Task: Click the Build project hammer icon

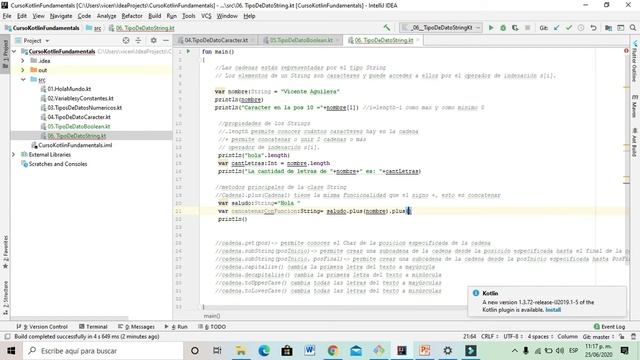Action: 387,28
